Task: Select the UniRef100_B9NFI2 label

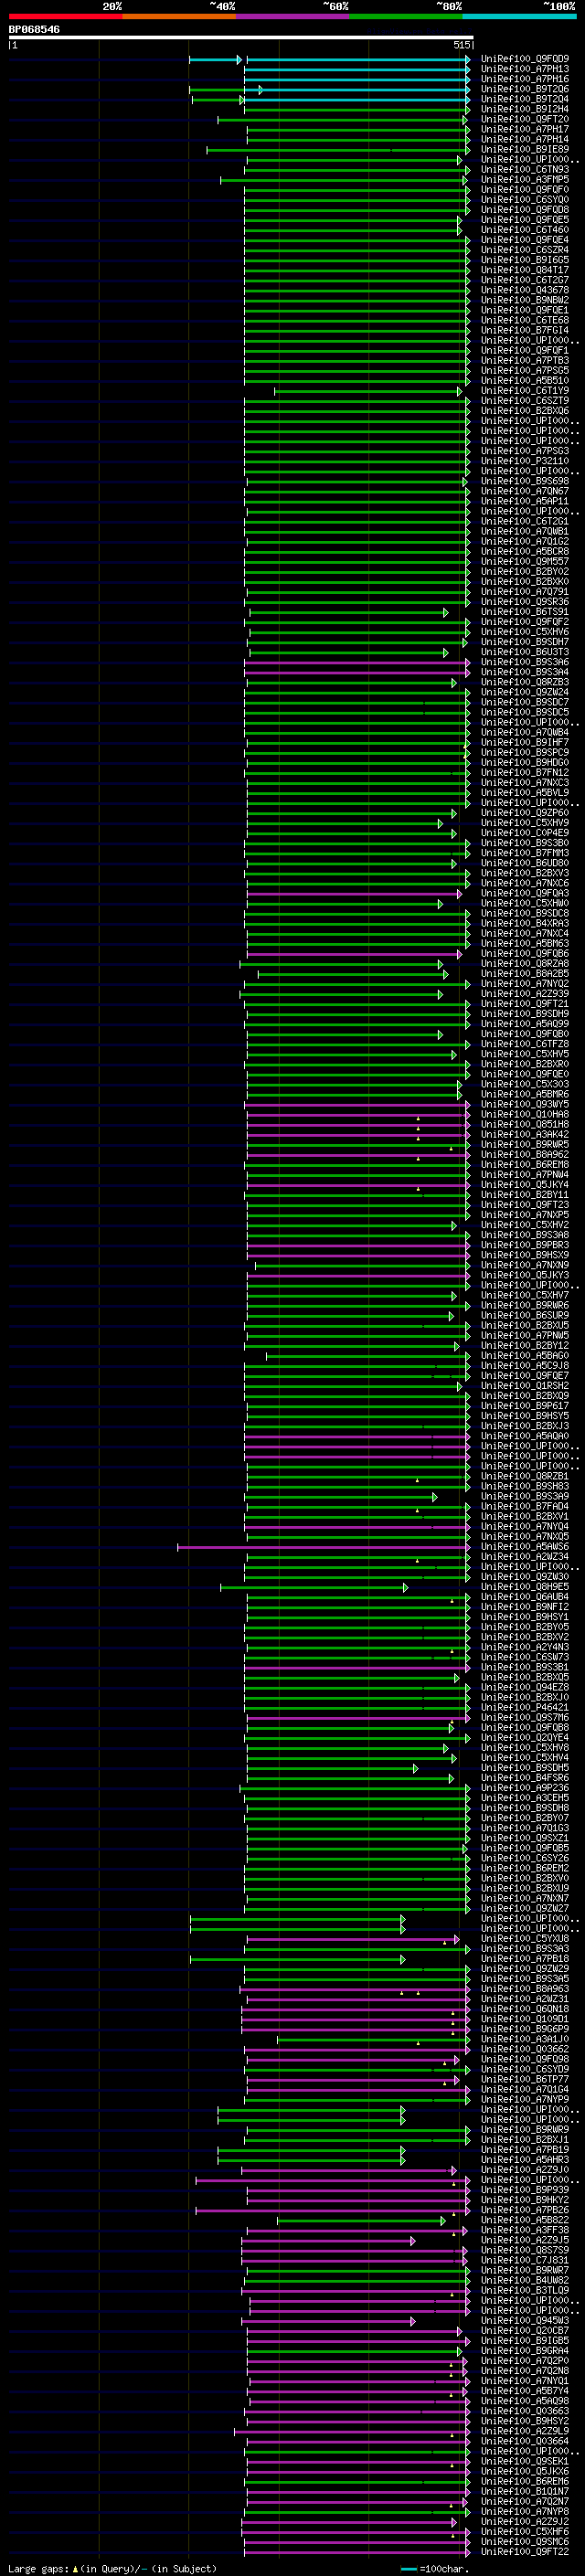Action: pos(525,1607)
